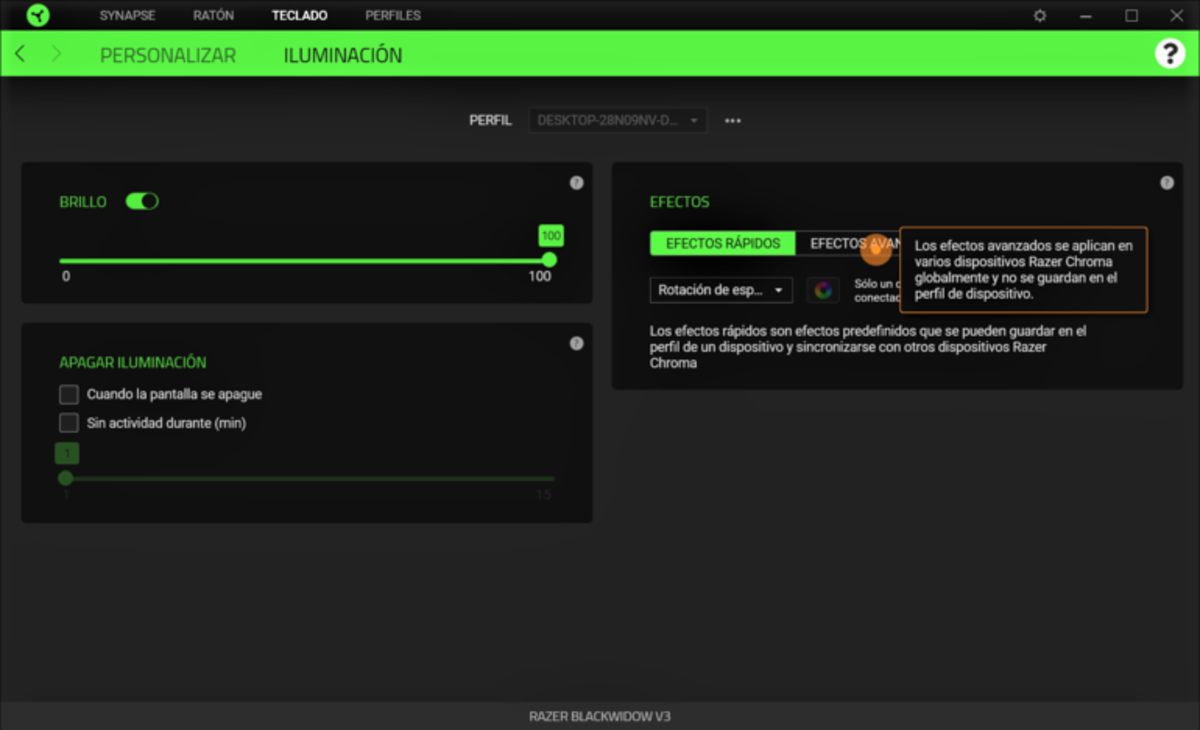Open the help question mark icon
The image size is (1200, 730).
pyautogui.click(x=1170, y=52)
